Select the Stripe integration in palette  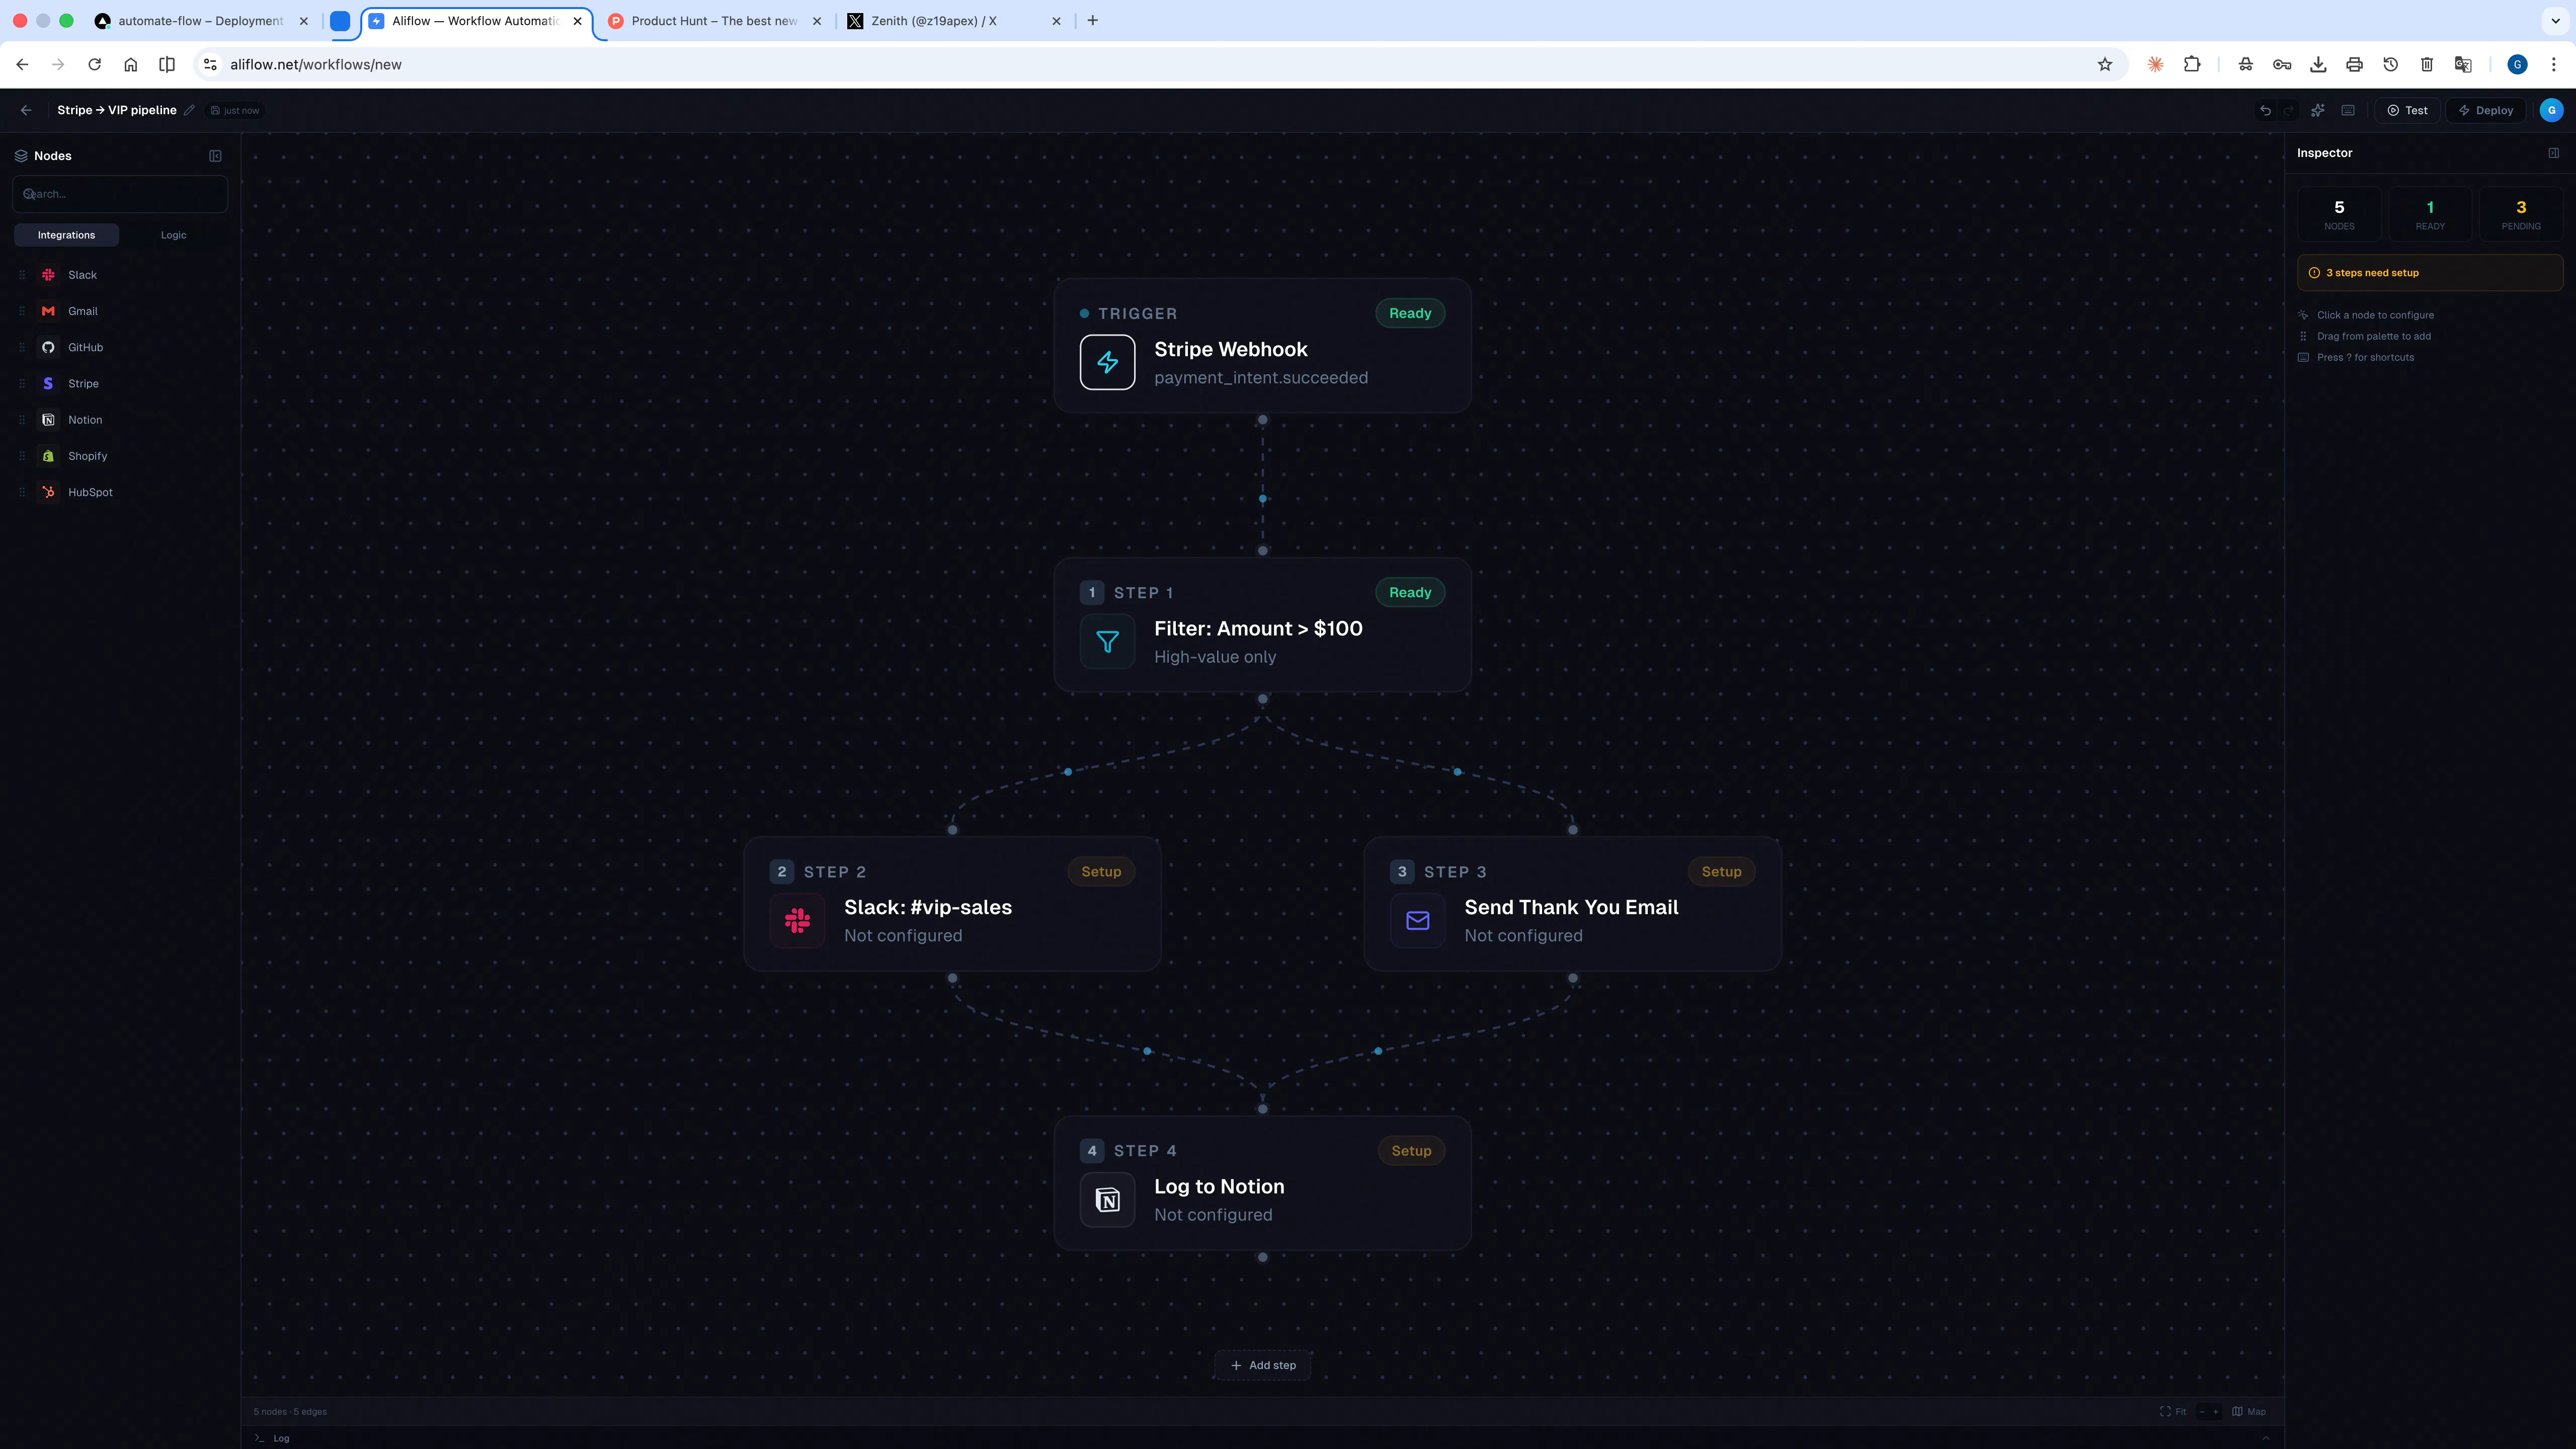pyautogui.click(x=120, y=384)
